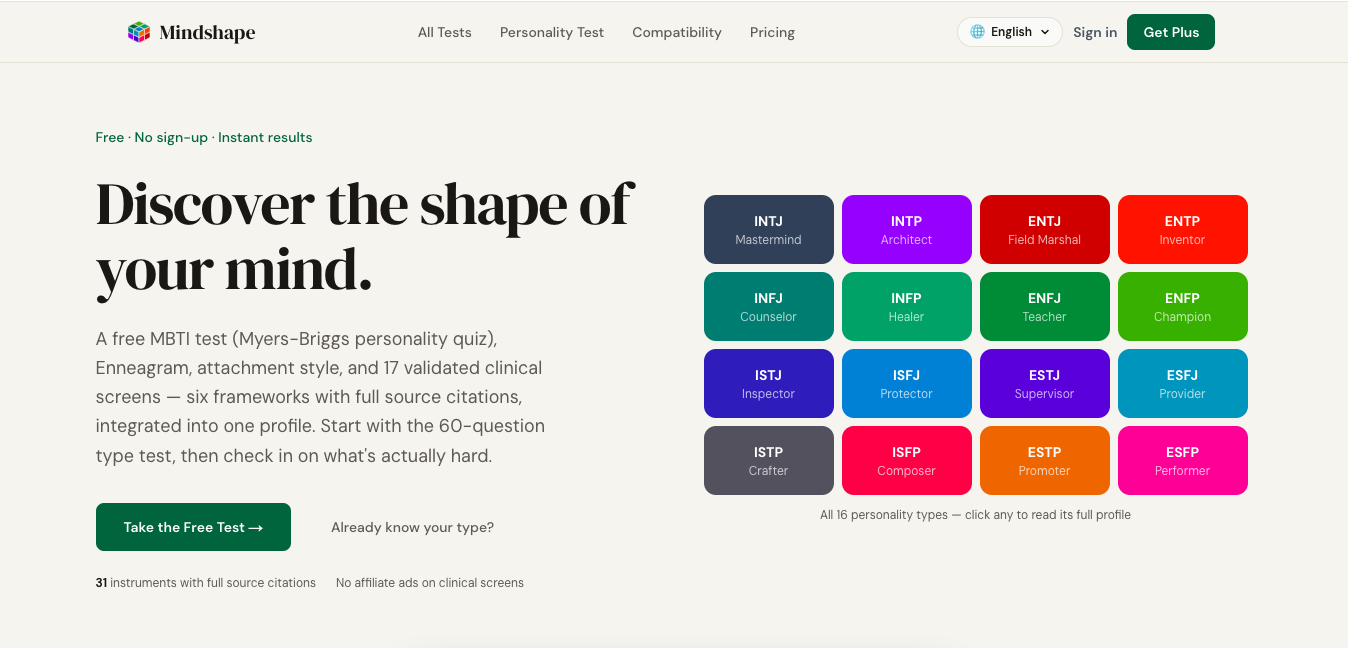The image size is (1348, 648).
Task: Click the Sign in link
Action: coord(1095,32)
